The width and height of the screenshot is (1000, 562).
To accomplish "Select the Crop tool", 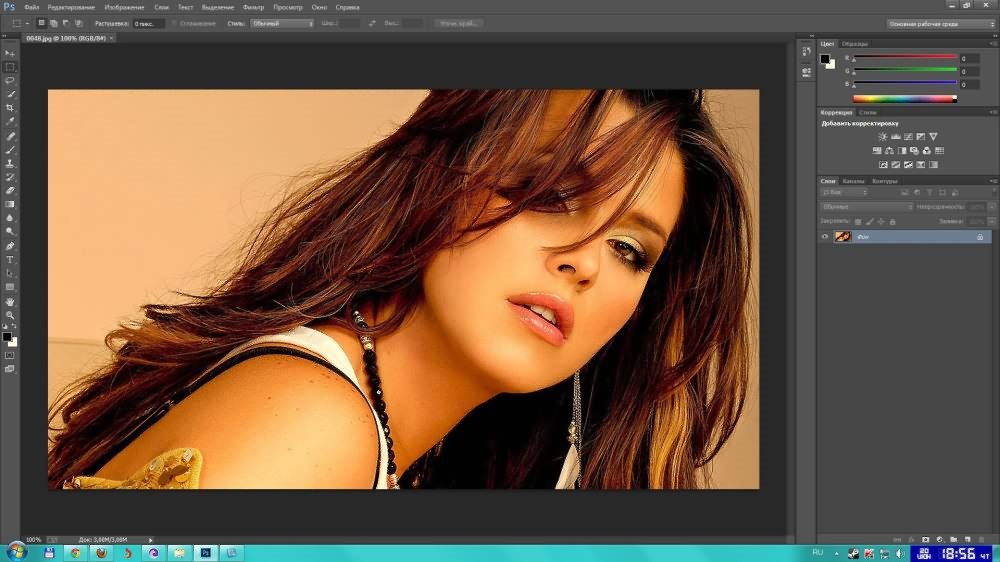I will [10, 108].
